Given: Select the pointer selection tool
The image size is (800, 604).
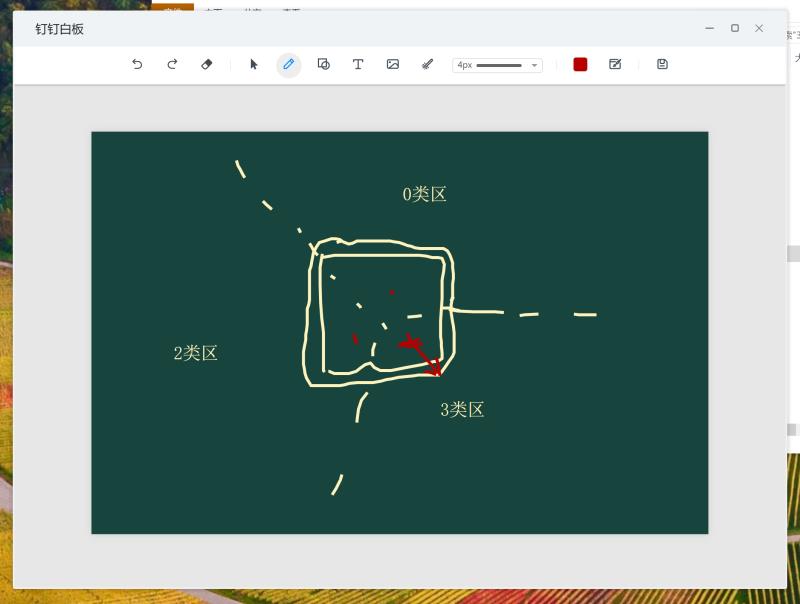Looking at the screenshot, I should coord(254,64).
